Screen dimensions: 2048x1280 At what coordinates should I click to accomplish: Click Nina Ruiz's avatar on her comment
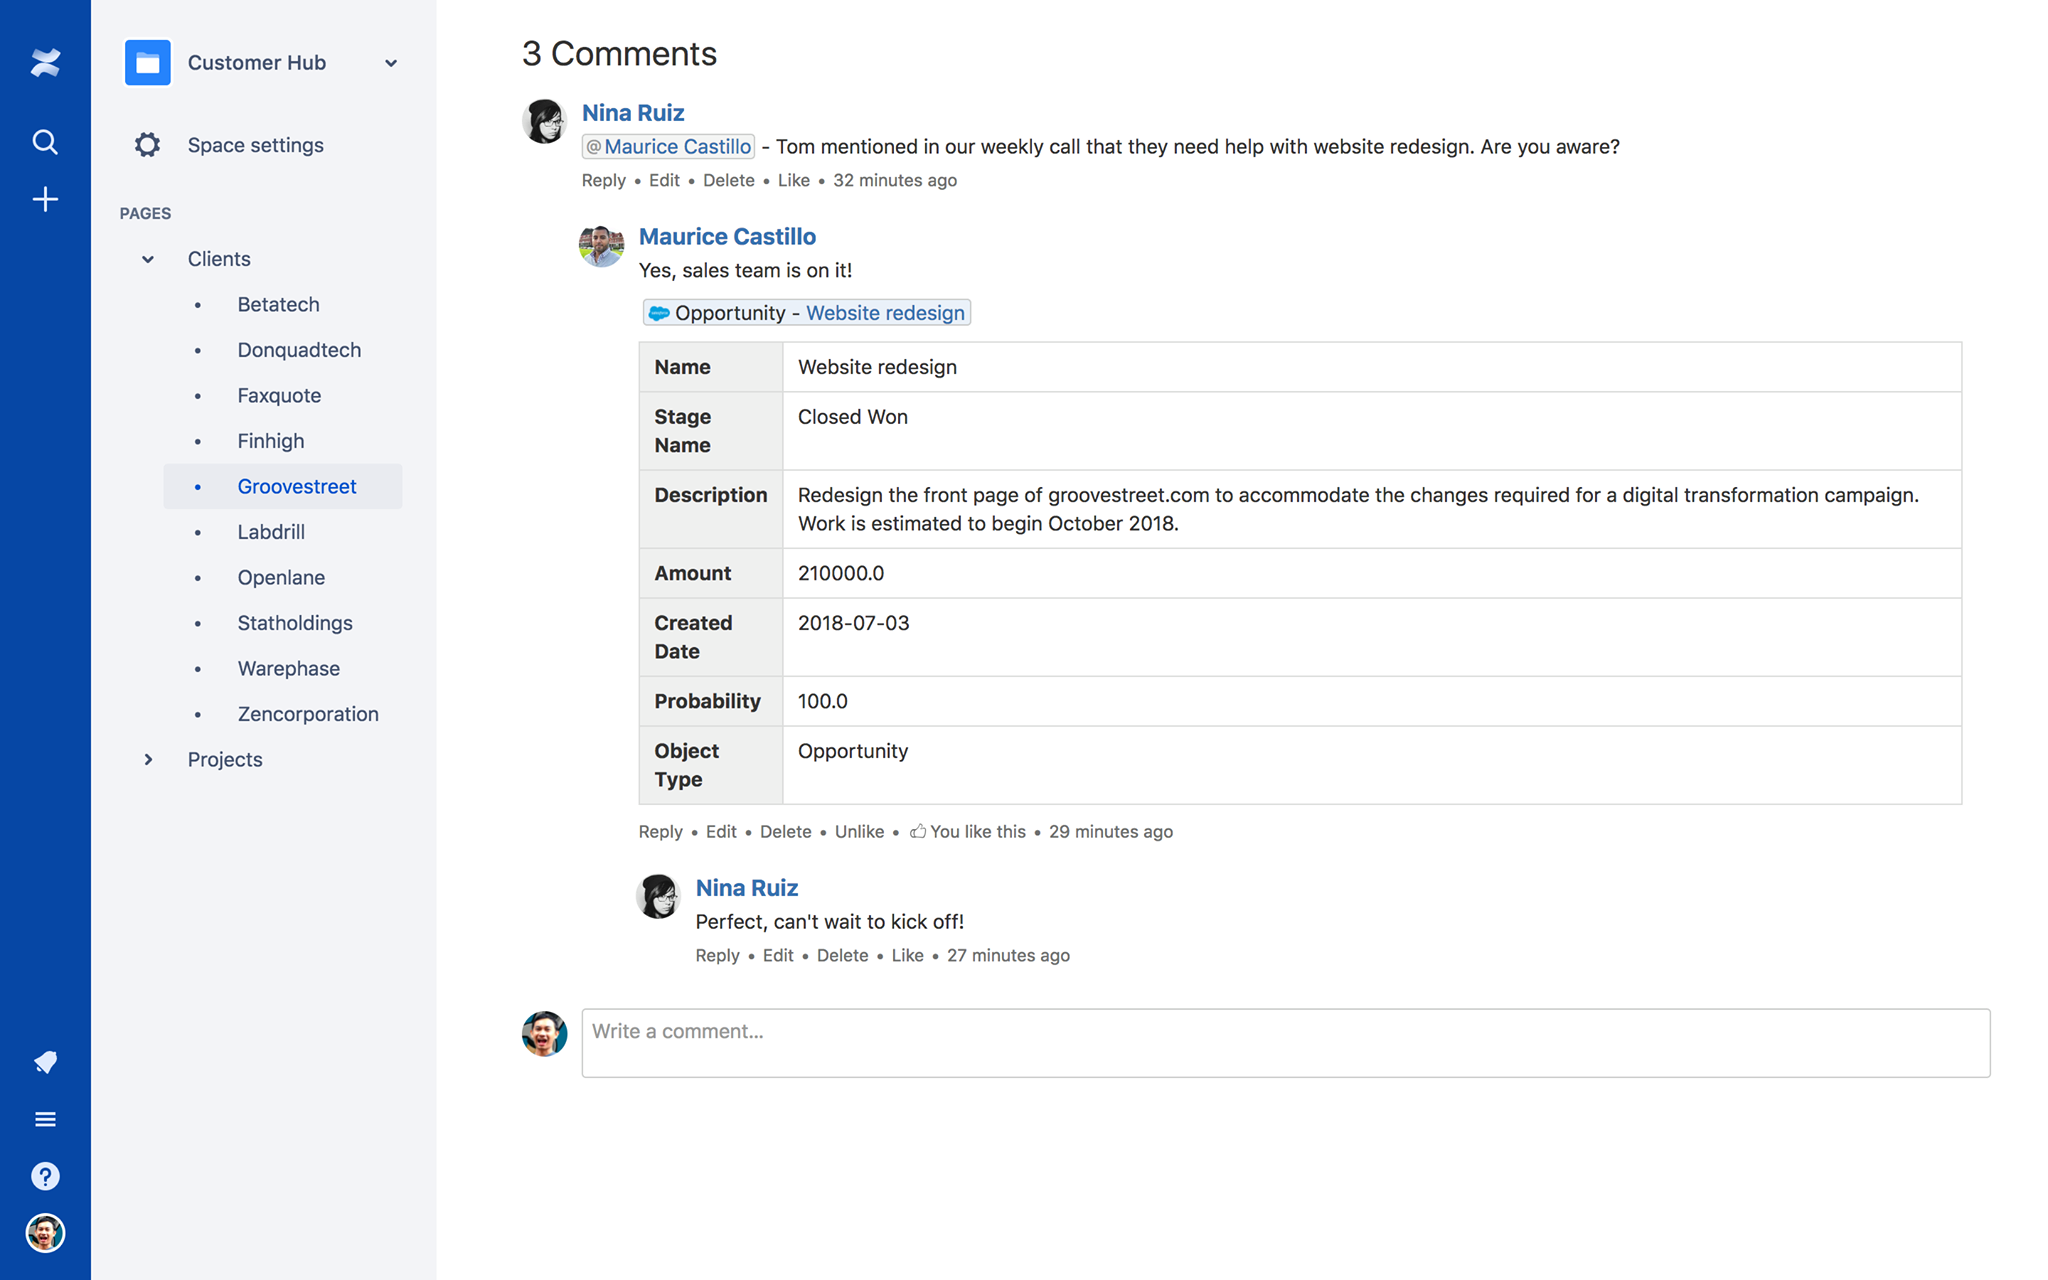click(x=544, y=121)
